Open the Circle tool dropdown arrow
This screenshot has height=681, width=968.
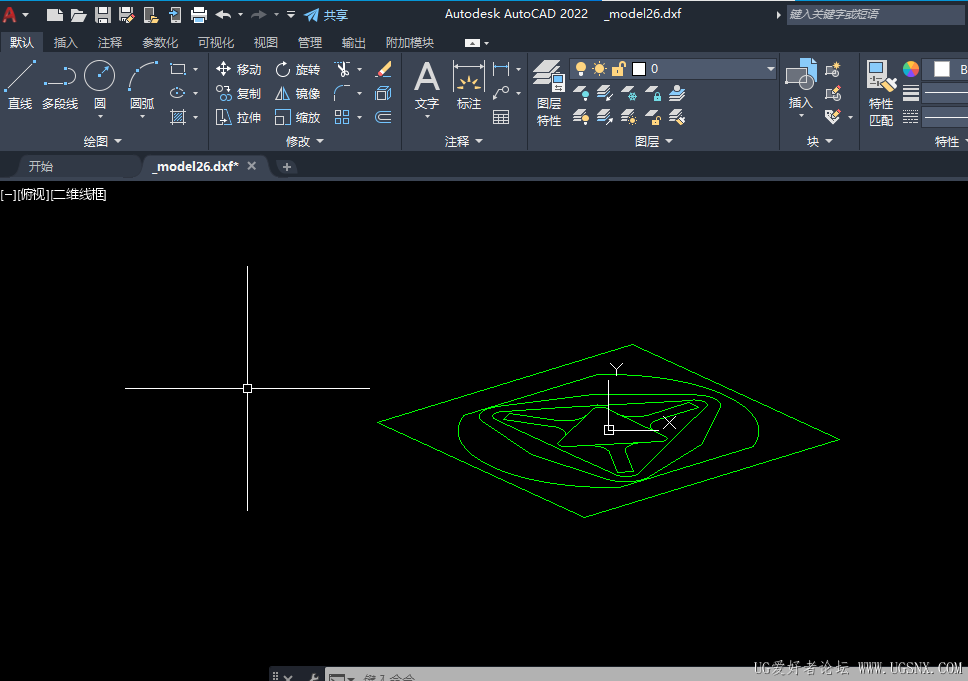click(x=100, y=117)
